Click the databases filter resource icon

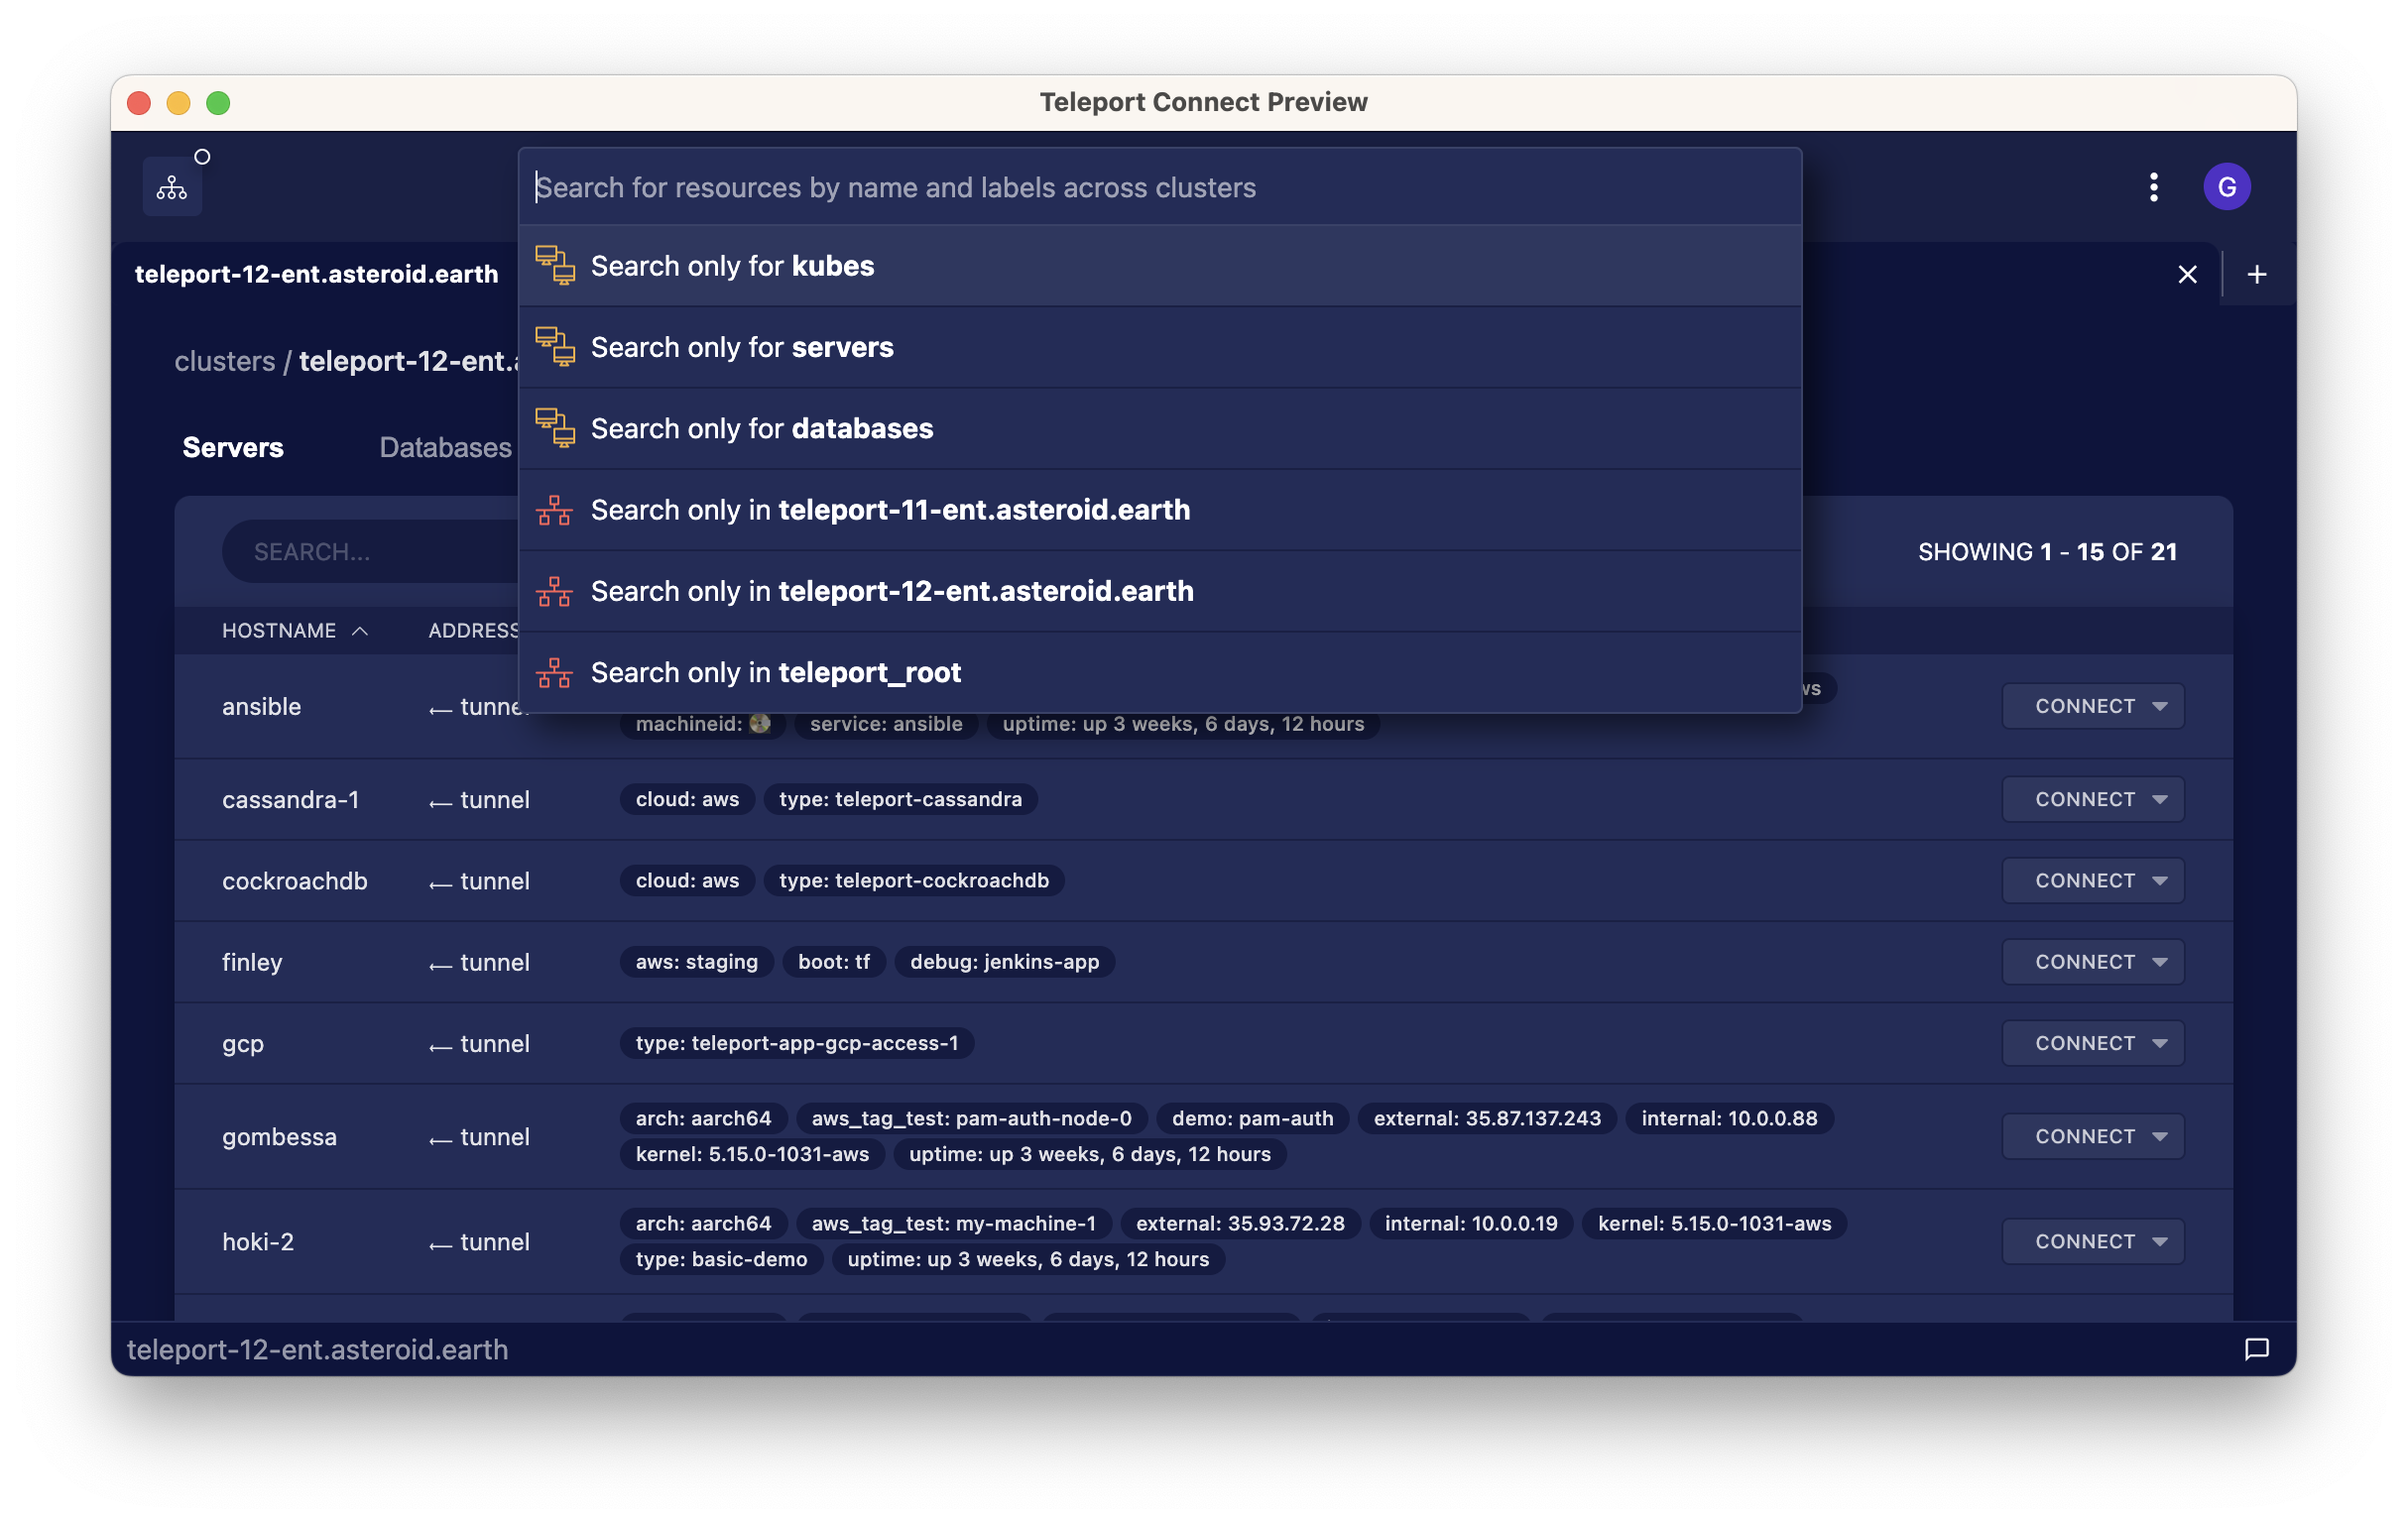(554, 429)
